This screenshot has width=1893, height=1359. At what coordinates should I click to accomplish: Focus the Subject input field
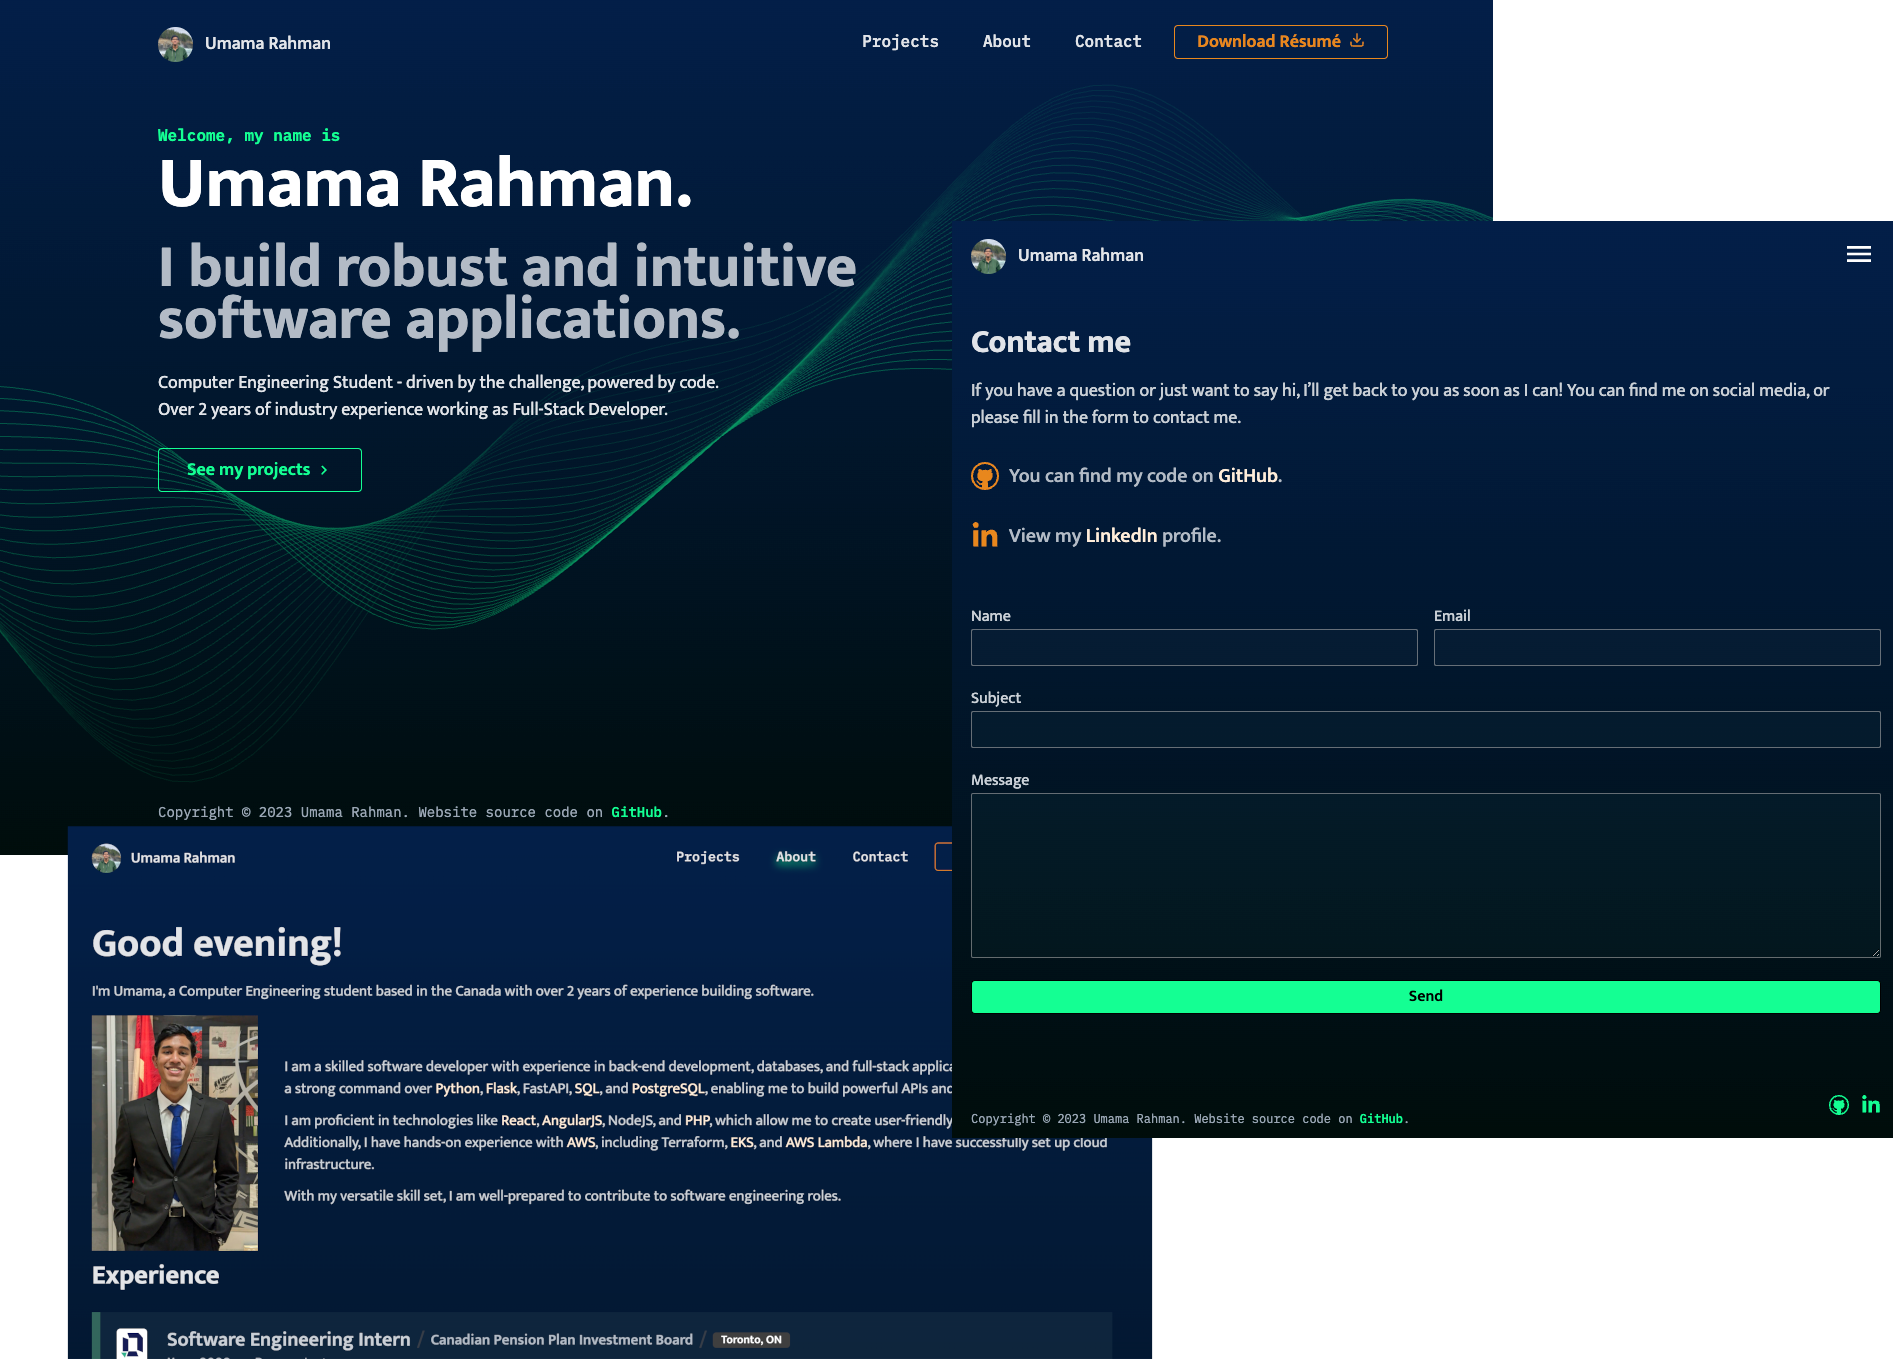(1425, 730)
